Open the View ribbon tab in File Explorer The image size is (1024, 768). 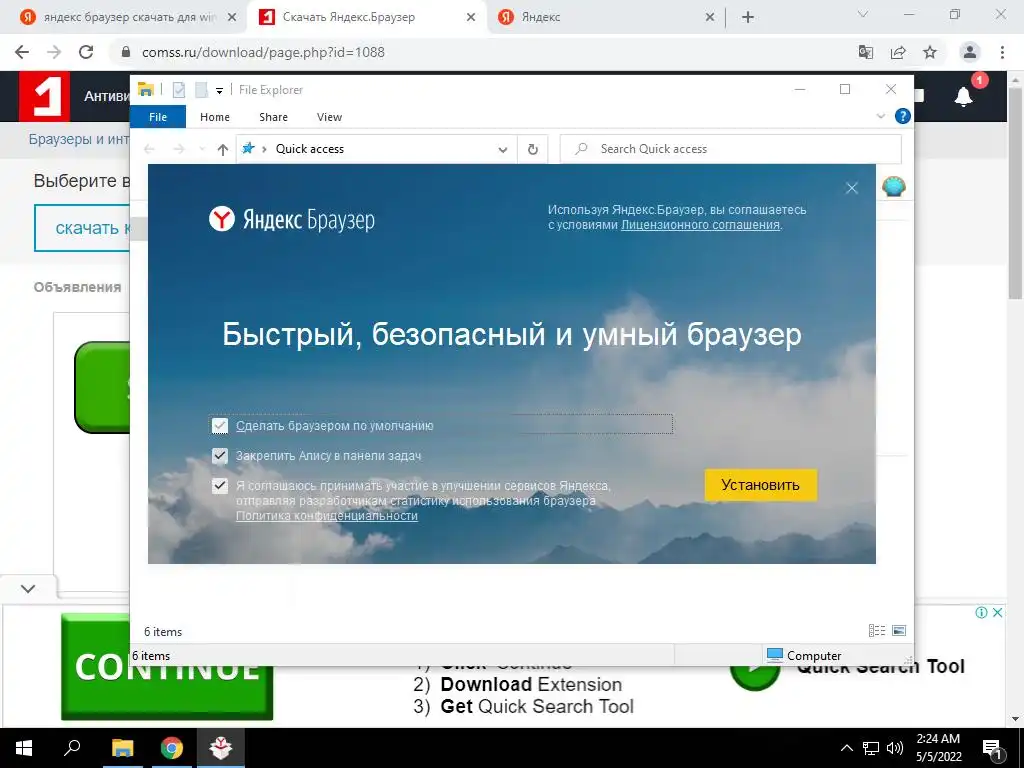[329, 117]
